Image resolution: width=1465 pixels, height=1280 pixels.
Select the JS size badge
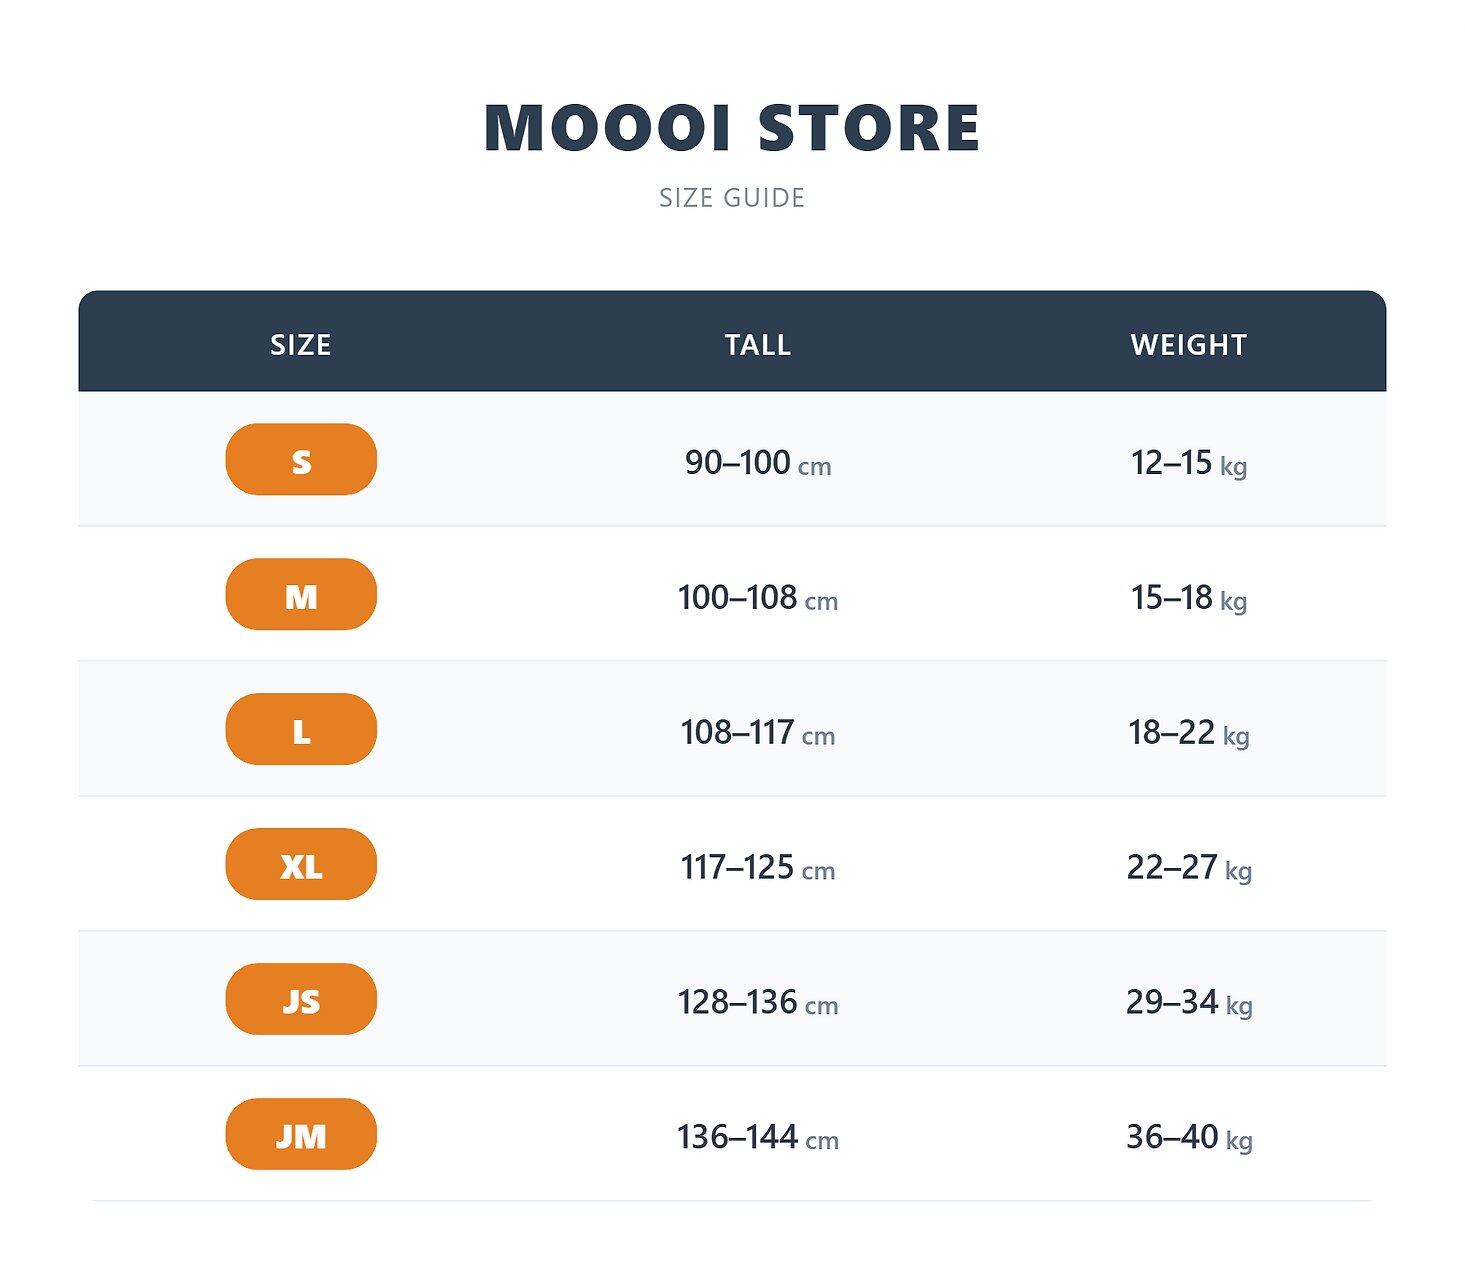tap(301, 999)
